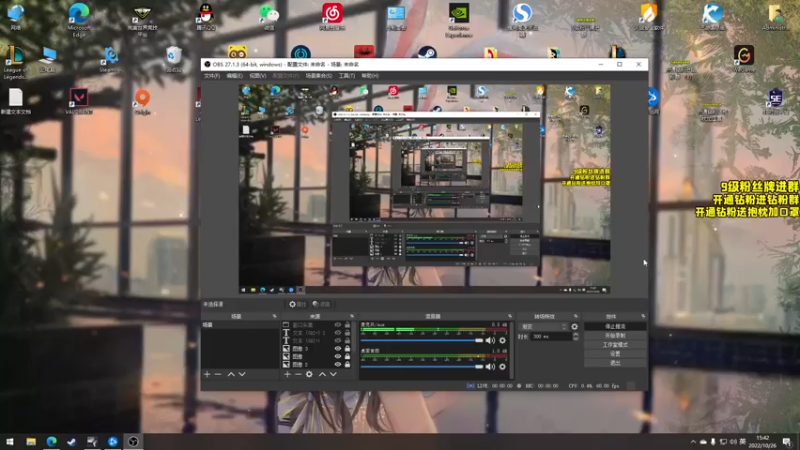The image size is (800, 450).
Task: Click the 滤镜 filters button above panels
Action: [x=321, y=304]
